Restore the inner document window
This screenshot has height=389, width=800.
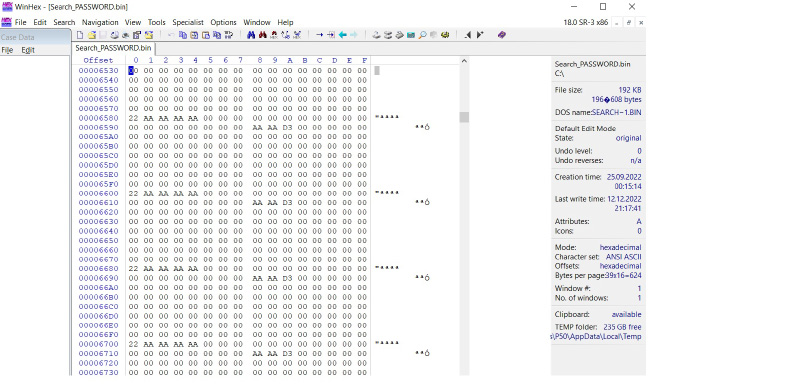click(629, 22)
